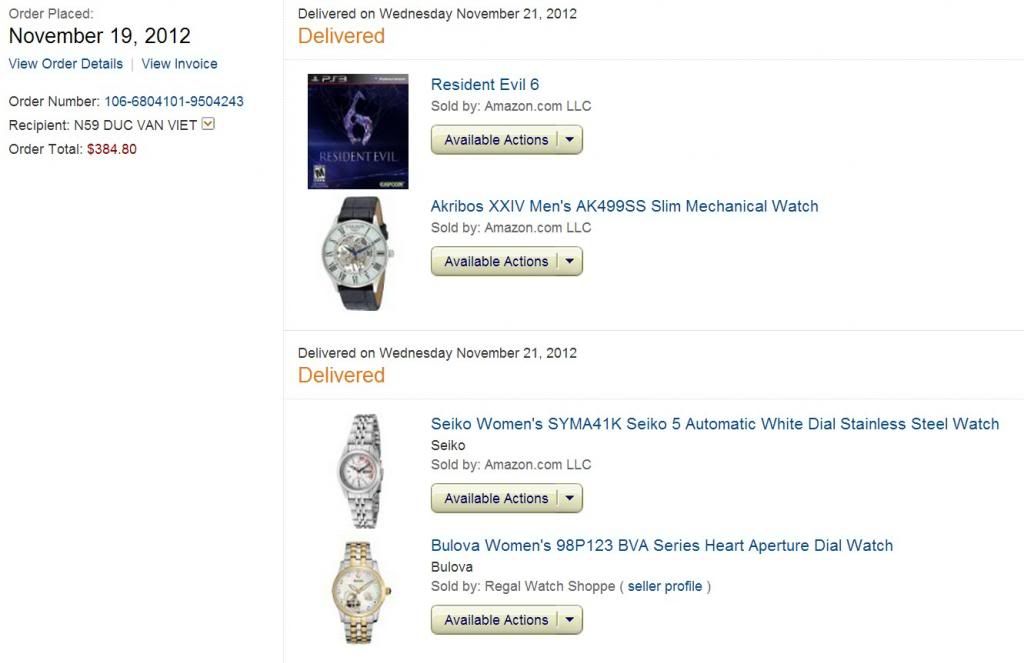Click order number 106-6804101-9504243

(x=174, y=101)
